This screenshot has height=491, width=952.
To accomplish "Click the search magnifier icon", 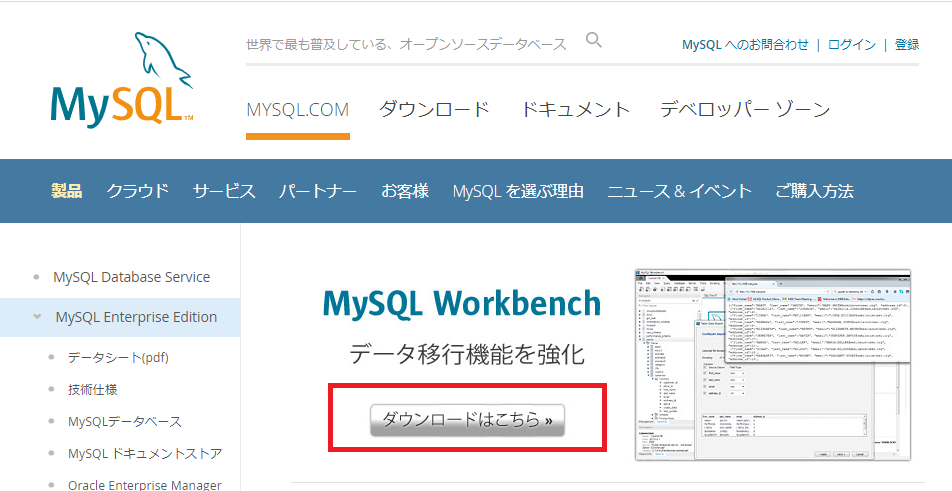I will (593, 41).
